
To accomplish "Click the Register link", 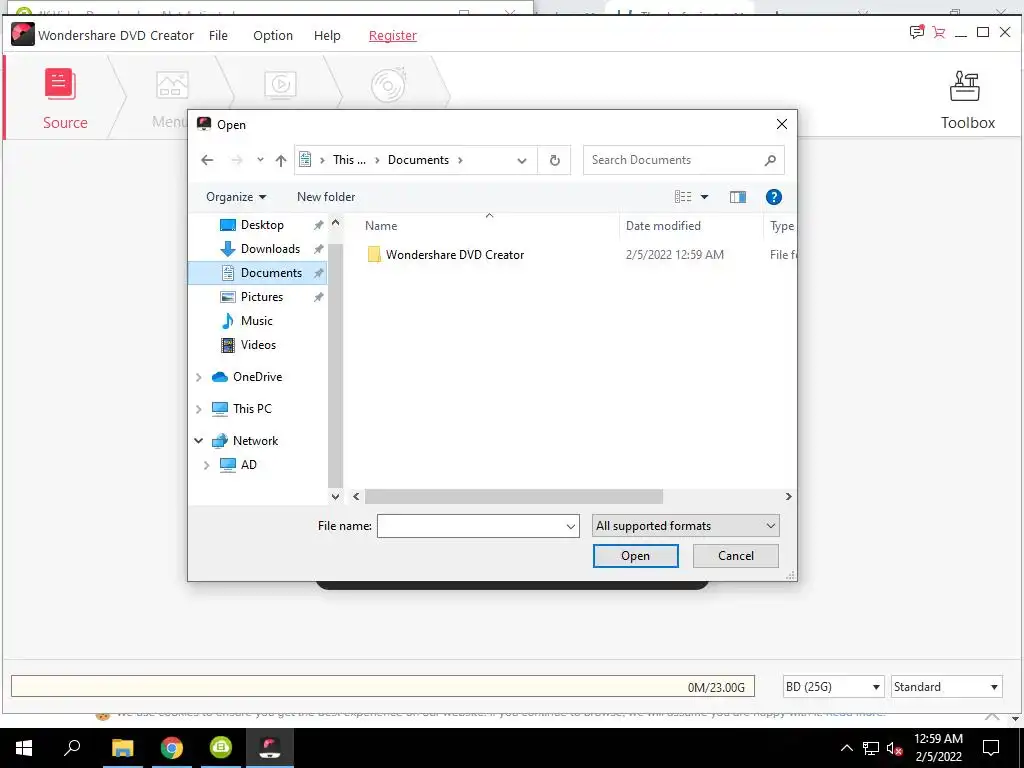I will (392, 35).
